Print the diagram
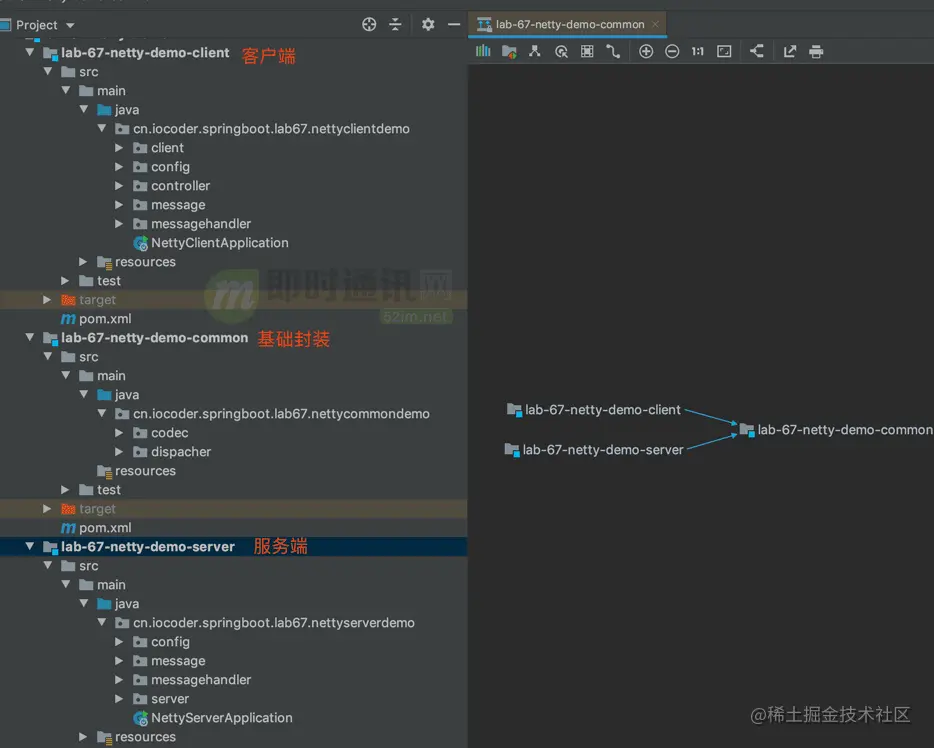Screen dimensions: 934x748 point(816,52)
